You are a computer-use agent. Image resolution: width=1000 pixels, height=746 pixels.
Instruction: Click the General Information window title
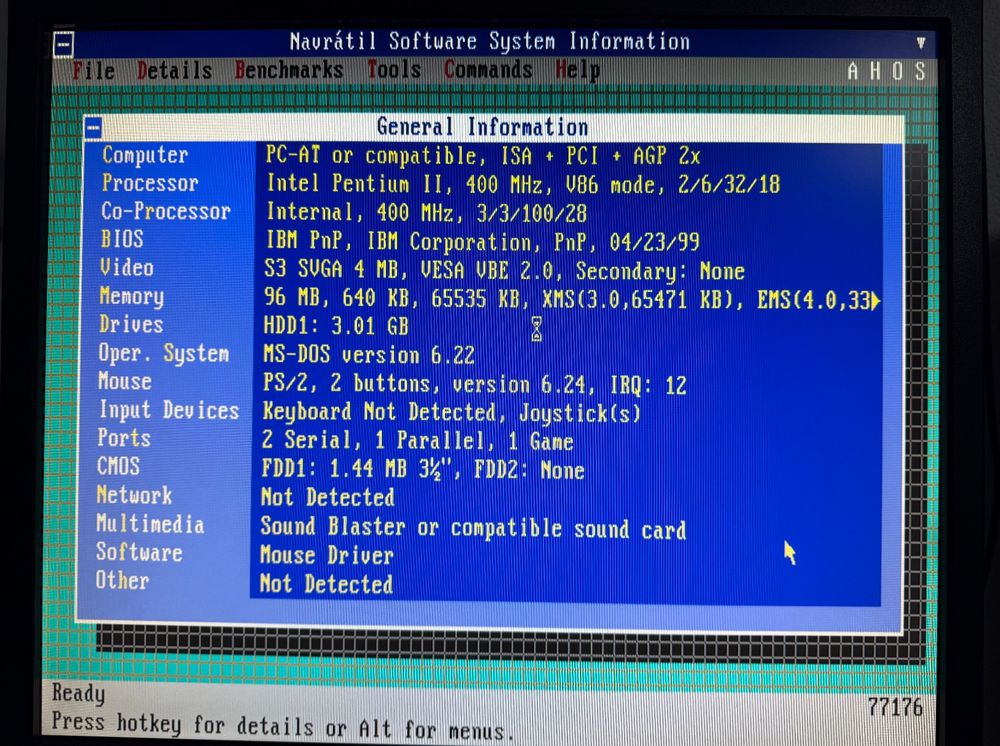coord(482,127)
